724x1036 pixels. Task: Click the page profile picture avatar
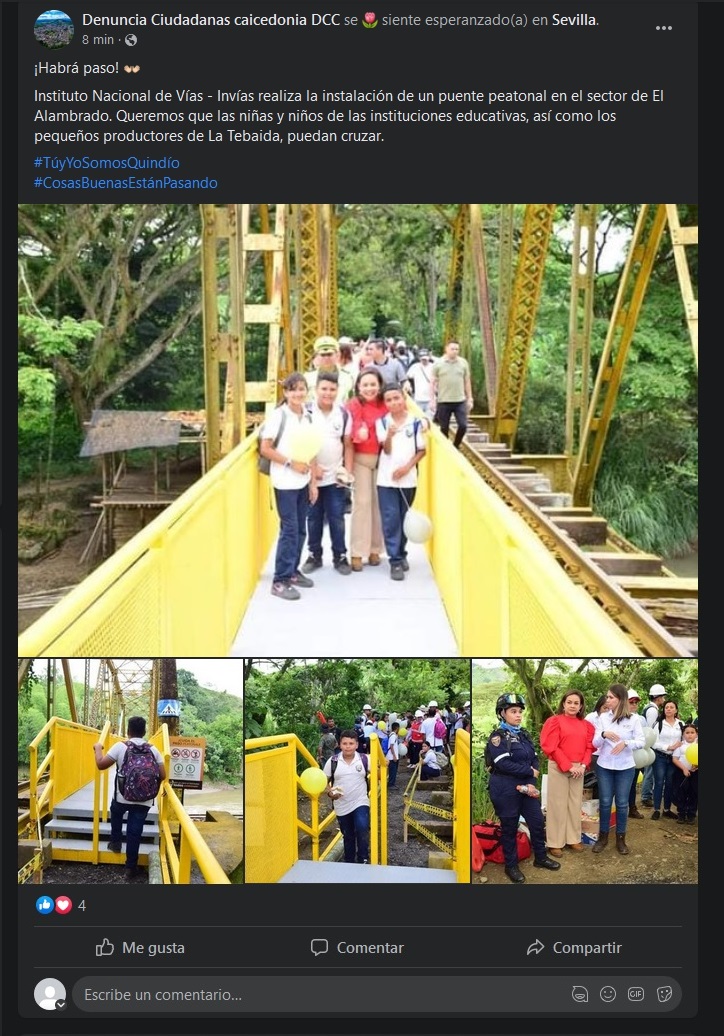point(53,29)
